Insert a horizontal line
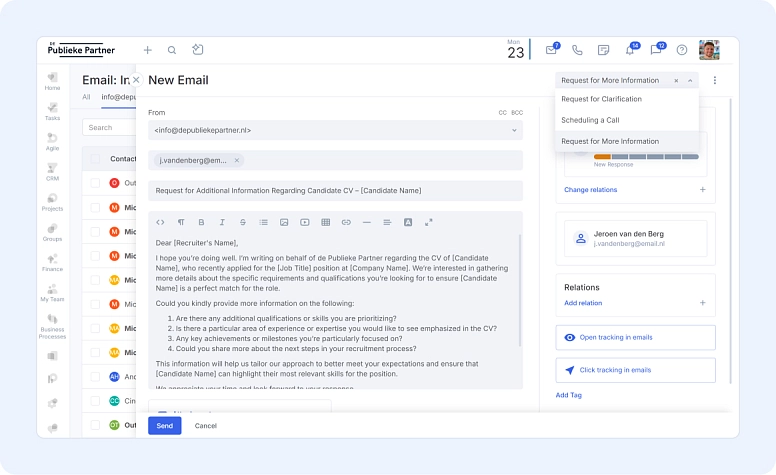The height and width of the screenshot is (475, 776). click(367, 222)
